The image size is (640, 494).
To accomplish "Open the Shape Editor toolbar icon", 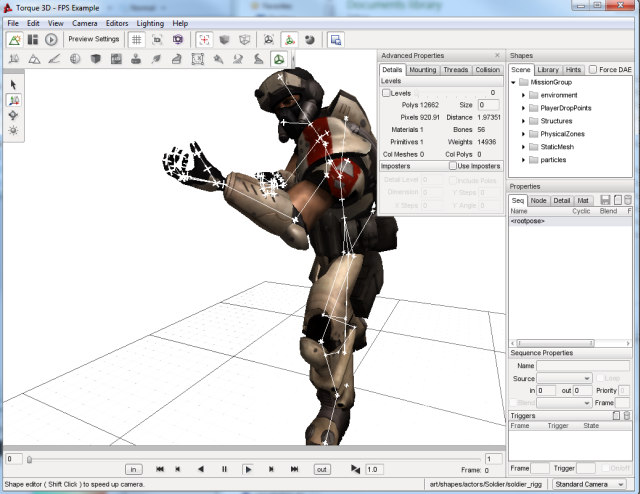I will [x=277, y=59].
